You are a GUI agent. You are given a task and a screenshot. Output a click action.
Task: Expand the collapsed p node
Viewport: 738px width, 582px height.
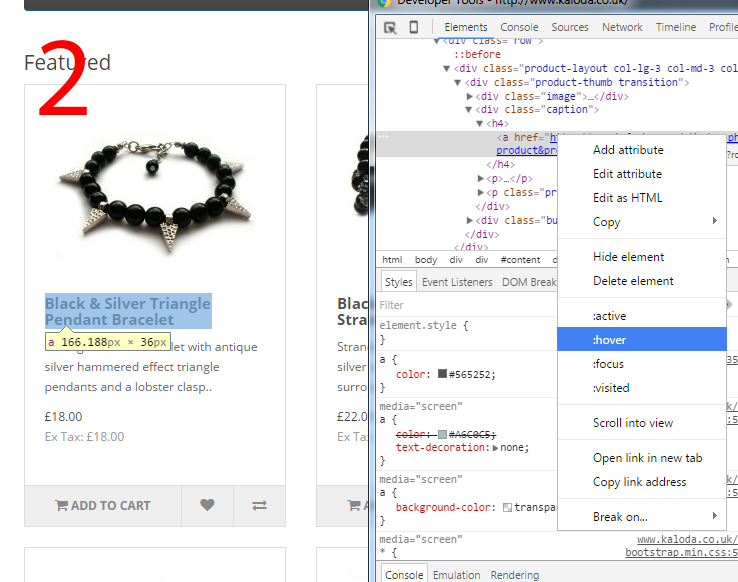(x=481, y=179)
